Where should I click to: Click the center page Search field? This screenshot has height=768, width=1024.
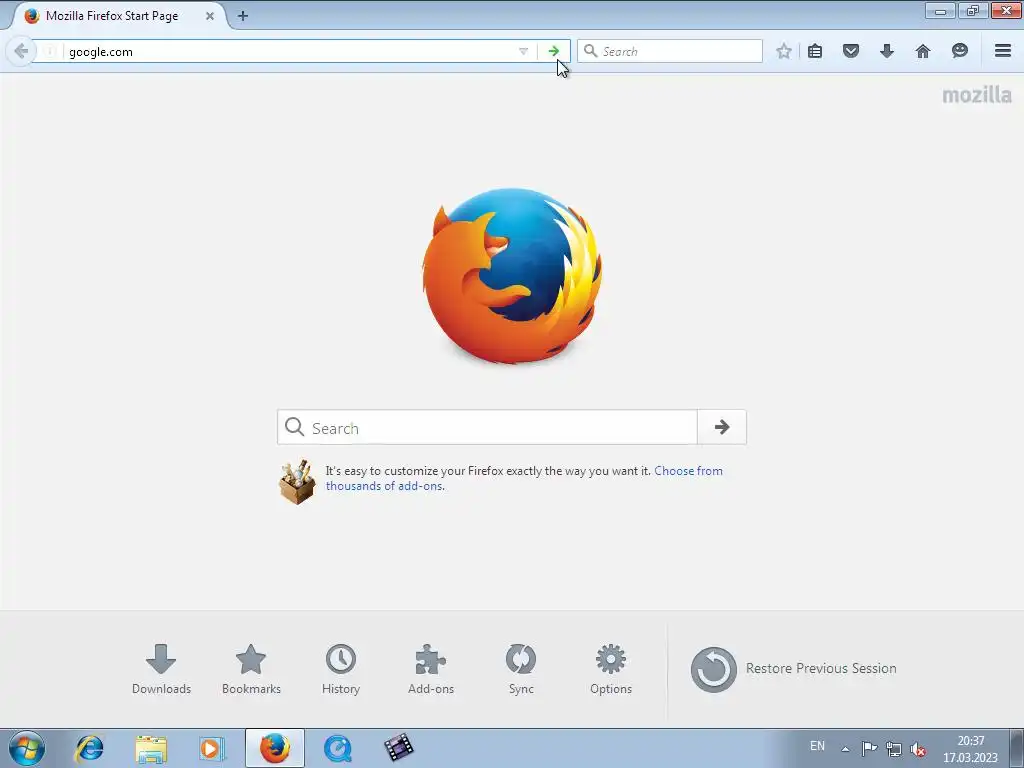[x=487, y=427]
